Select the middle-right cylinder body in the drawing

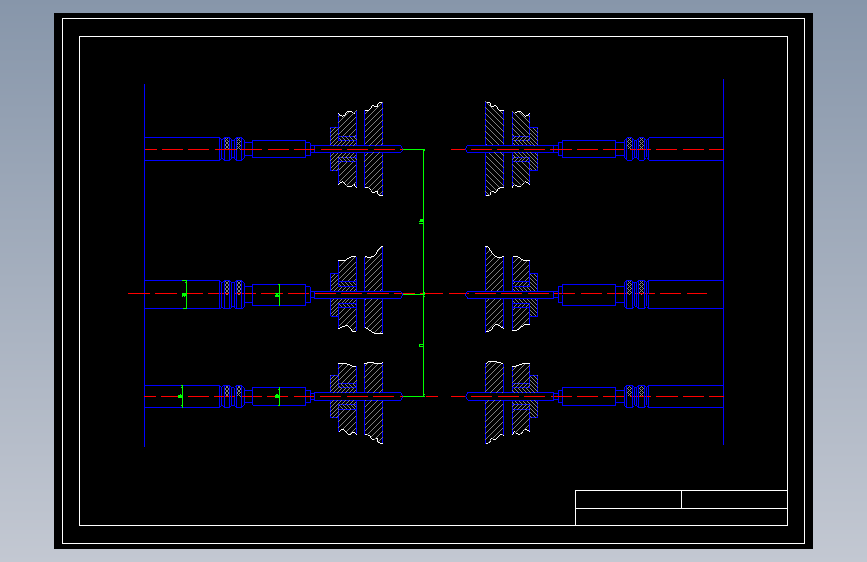pos(686,294)
